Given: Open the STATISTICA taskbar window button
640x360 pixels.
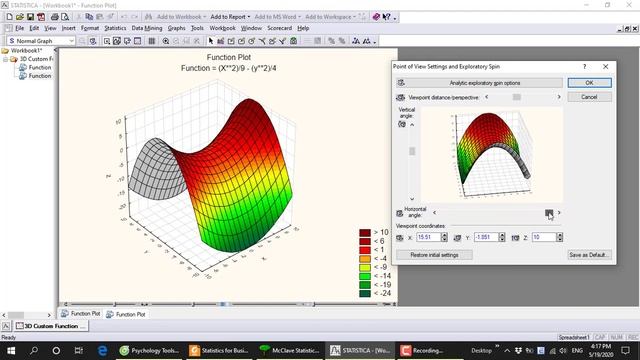Looking at the screenshot, I should click(x=360, y=350).
